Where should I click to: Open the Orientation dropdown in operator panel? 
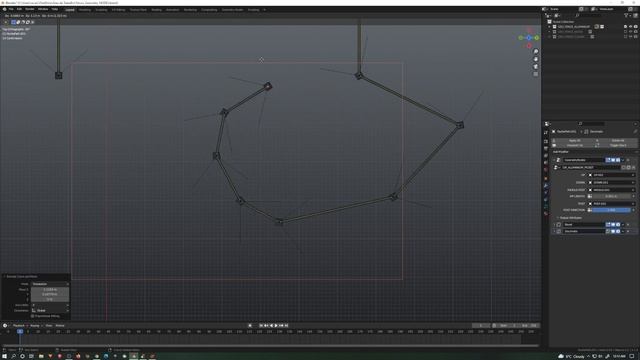50,310
